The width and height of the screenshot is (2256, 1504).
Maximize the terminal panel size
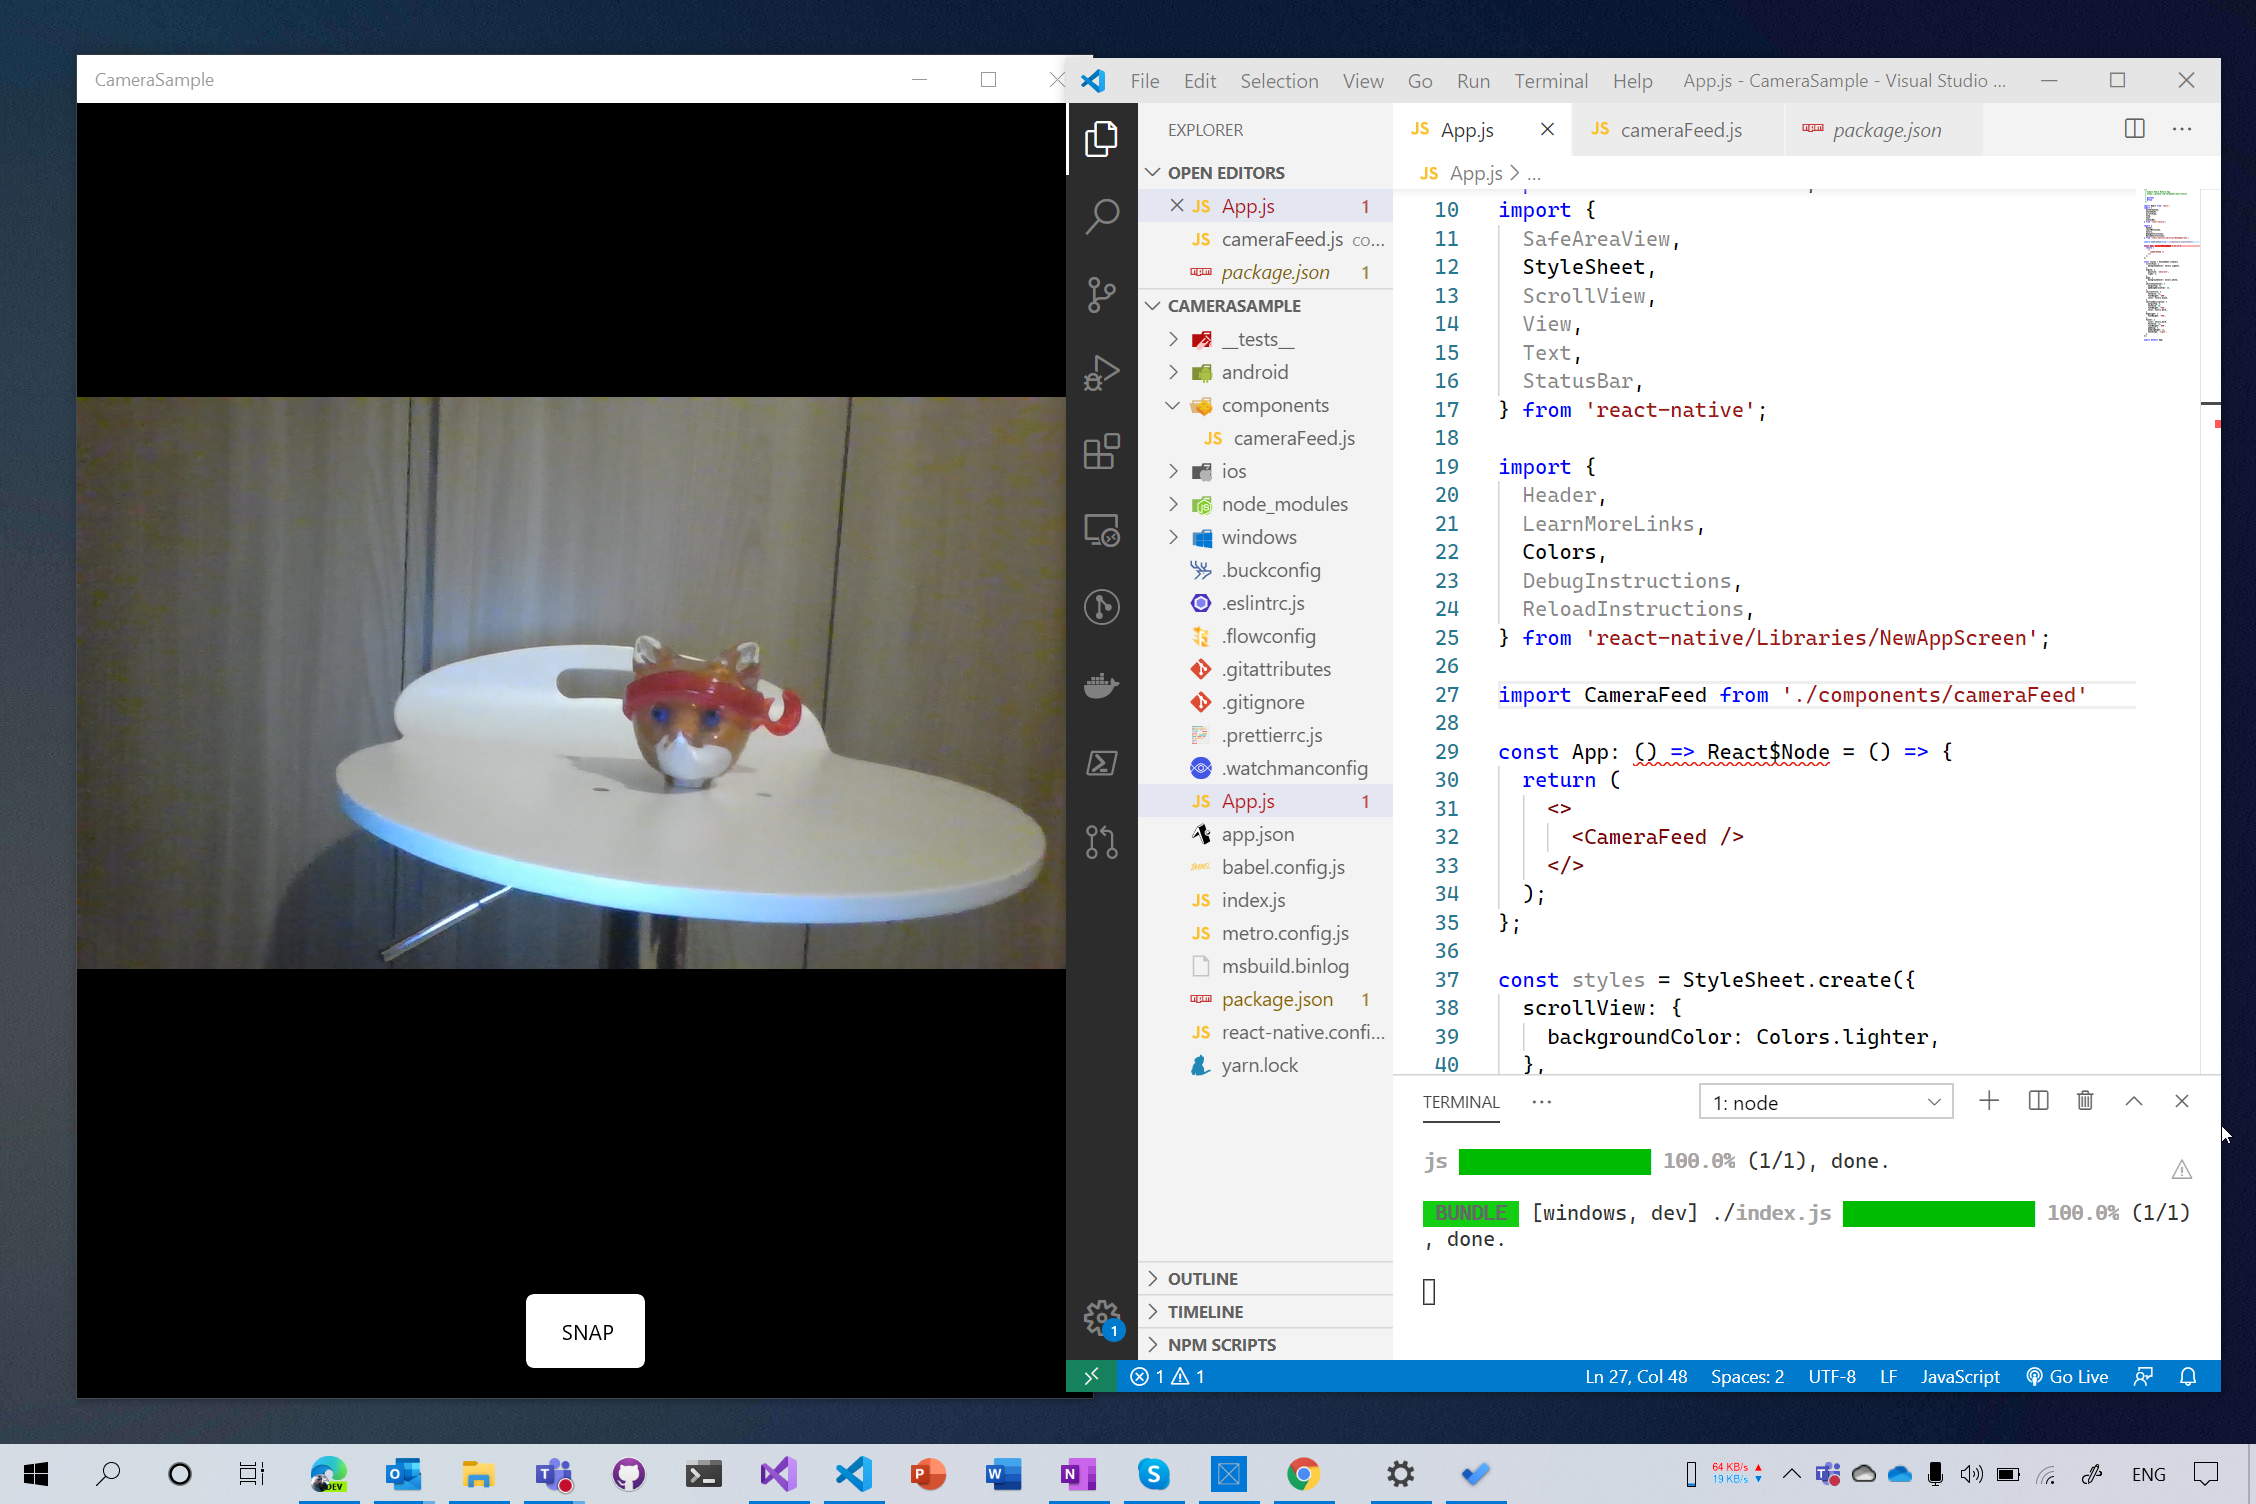coord(2133,1101)
